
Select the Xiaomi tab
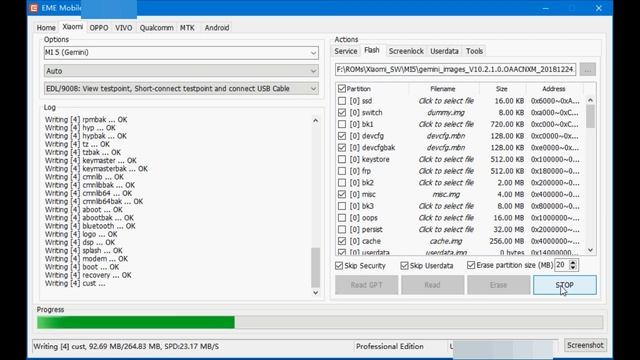coord(73,27)
